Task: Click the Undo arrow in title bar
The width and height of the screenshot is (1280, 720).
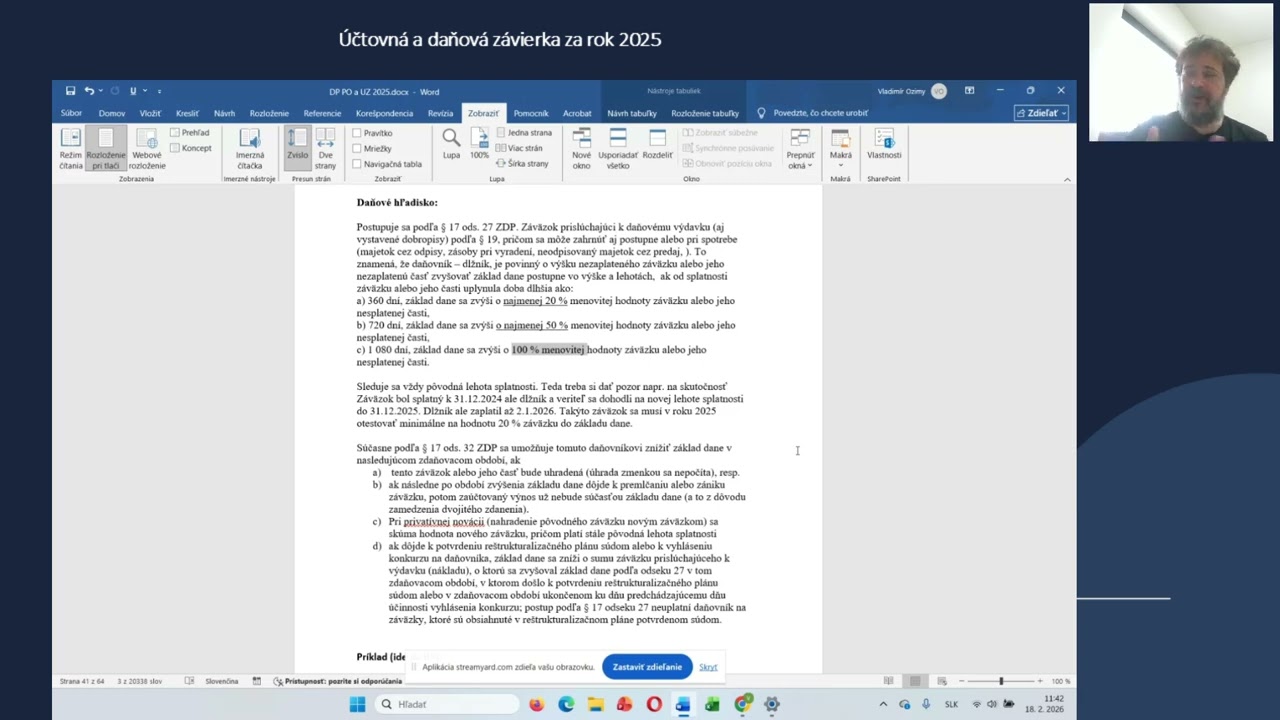Action: tap(89, 91)
